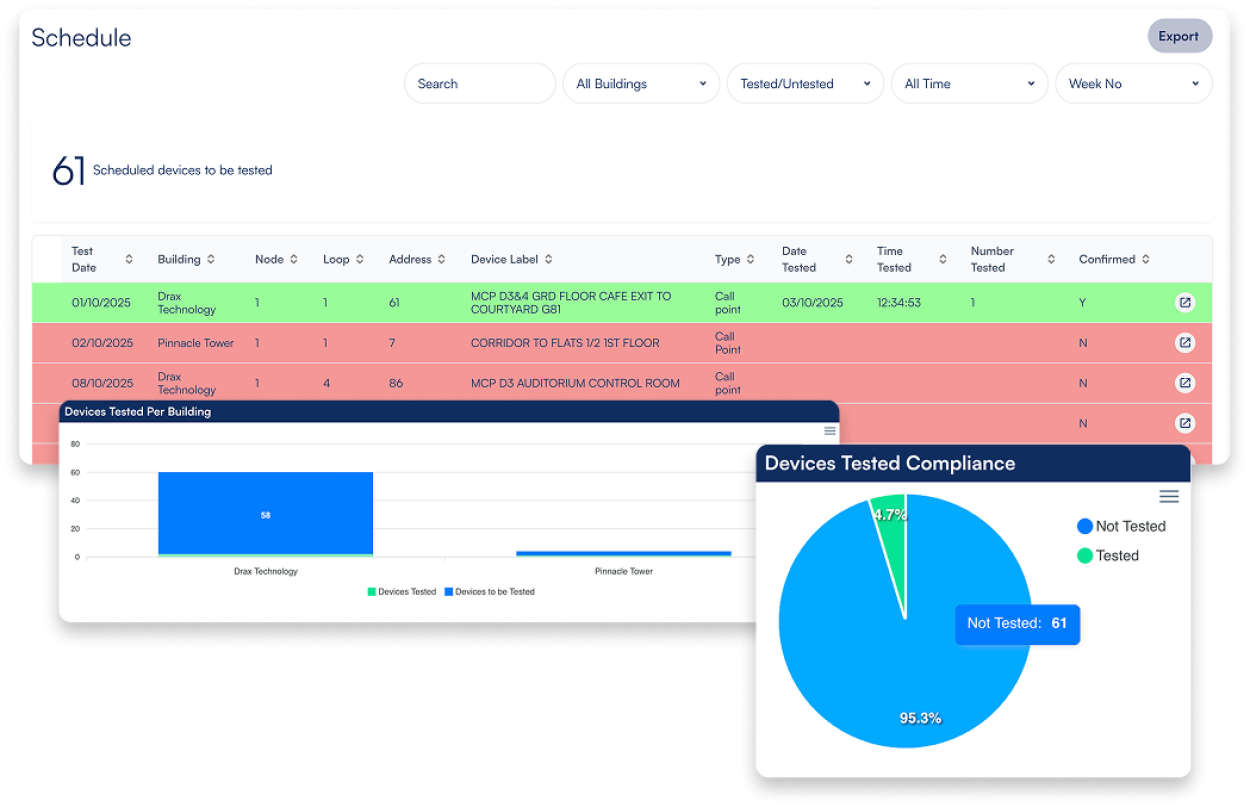Screen dimensions: 1250x807
Task: Open the All Time dropdown
Action: pyautogui.click(x=969, y=84)
